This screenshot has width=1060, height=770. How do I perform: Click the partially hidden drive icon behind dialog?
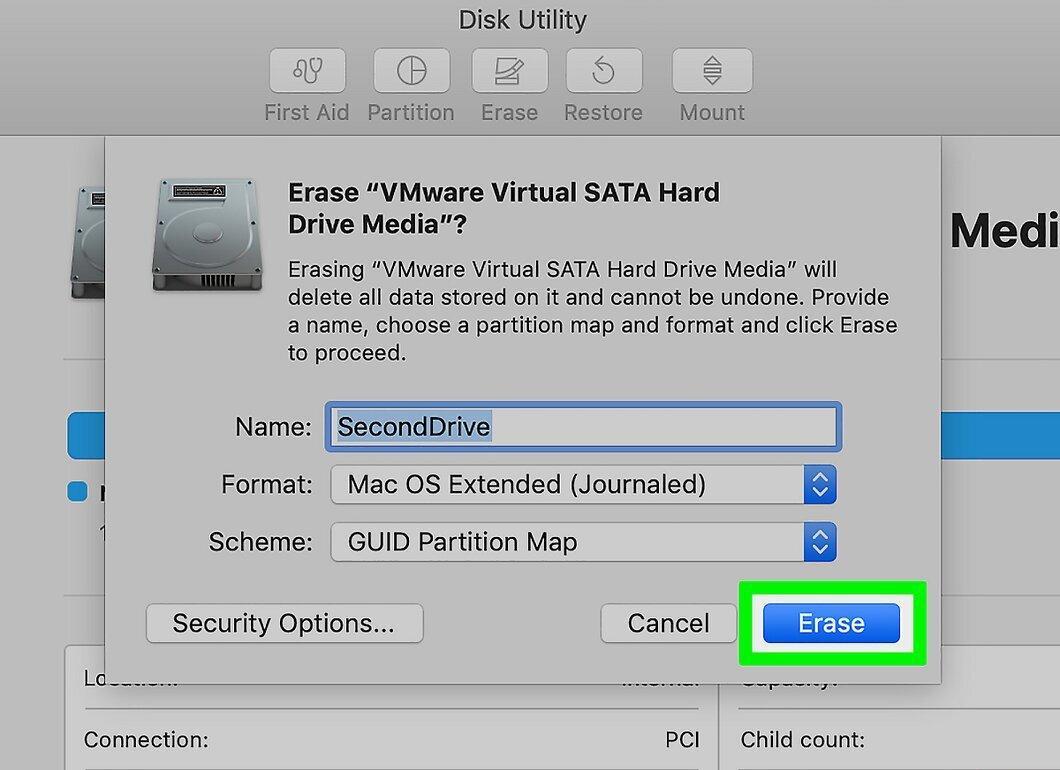pyautogui.click(x=88, y=242)
